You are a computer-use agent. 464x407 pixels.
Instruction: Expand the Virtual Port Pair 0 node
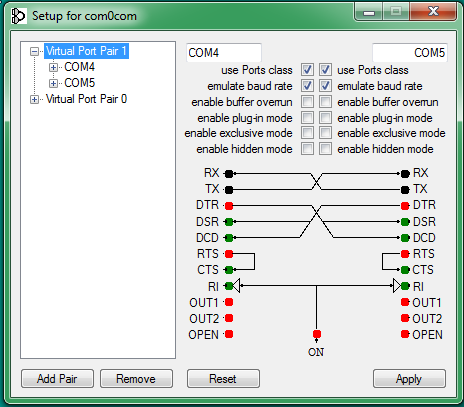point(34,99)
